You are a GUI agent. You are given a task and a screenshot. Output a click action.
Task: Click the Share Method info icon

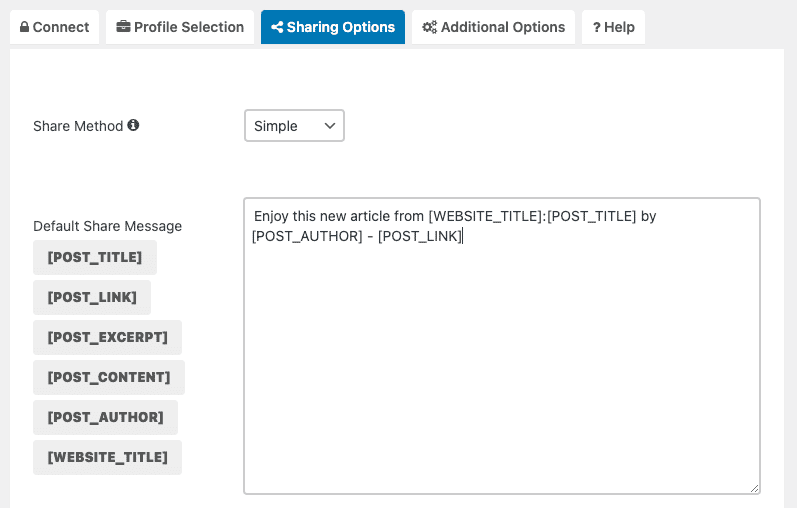(x=133, y=126)
